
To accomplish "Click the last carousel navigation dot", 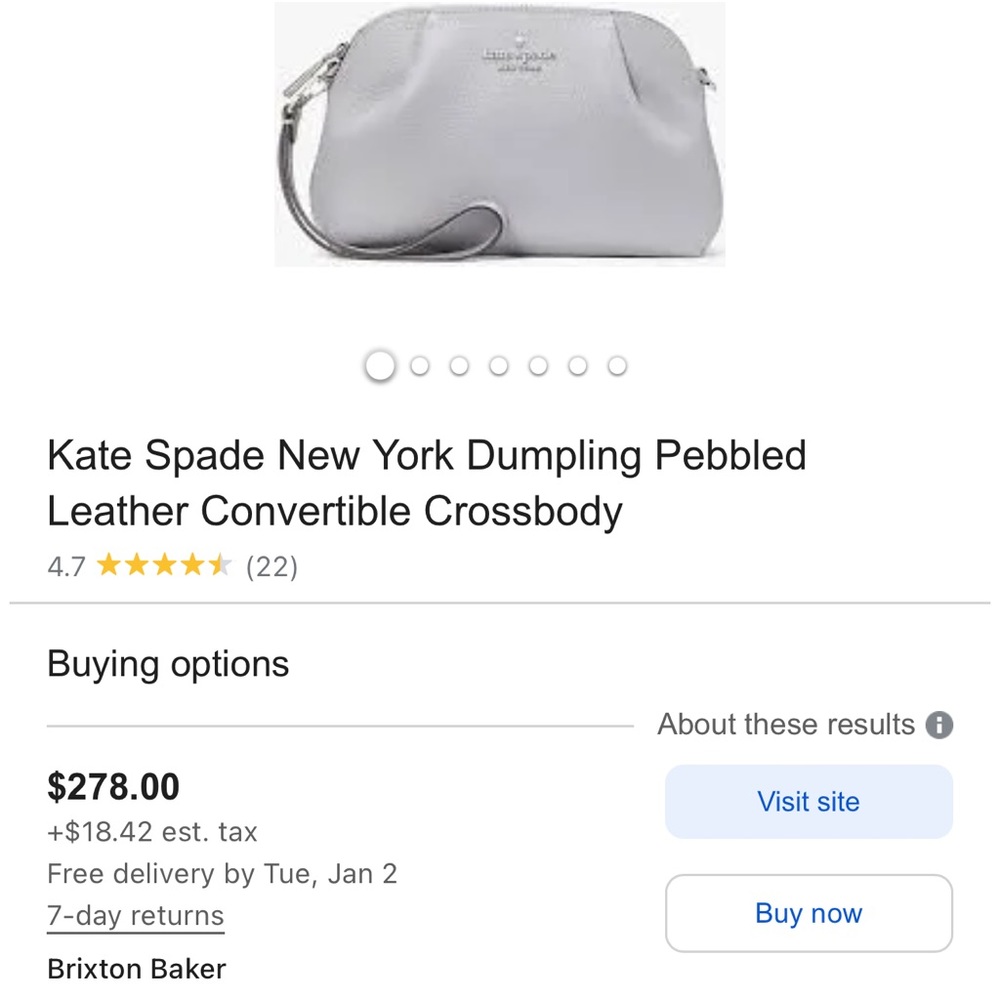I will [x=617, y=365].
